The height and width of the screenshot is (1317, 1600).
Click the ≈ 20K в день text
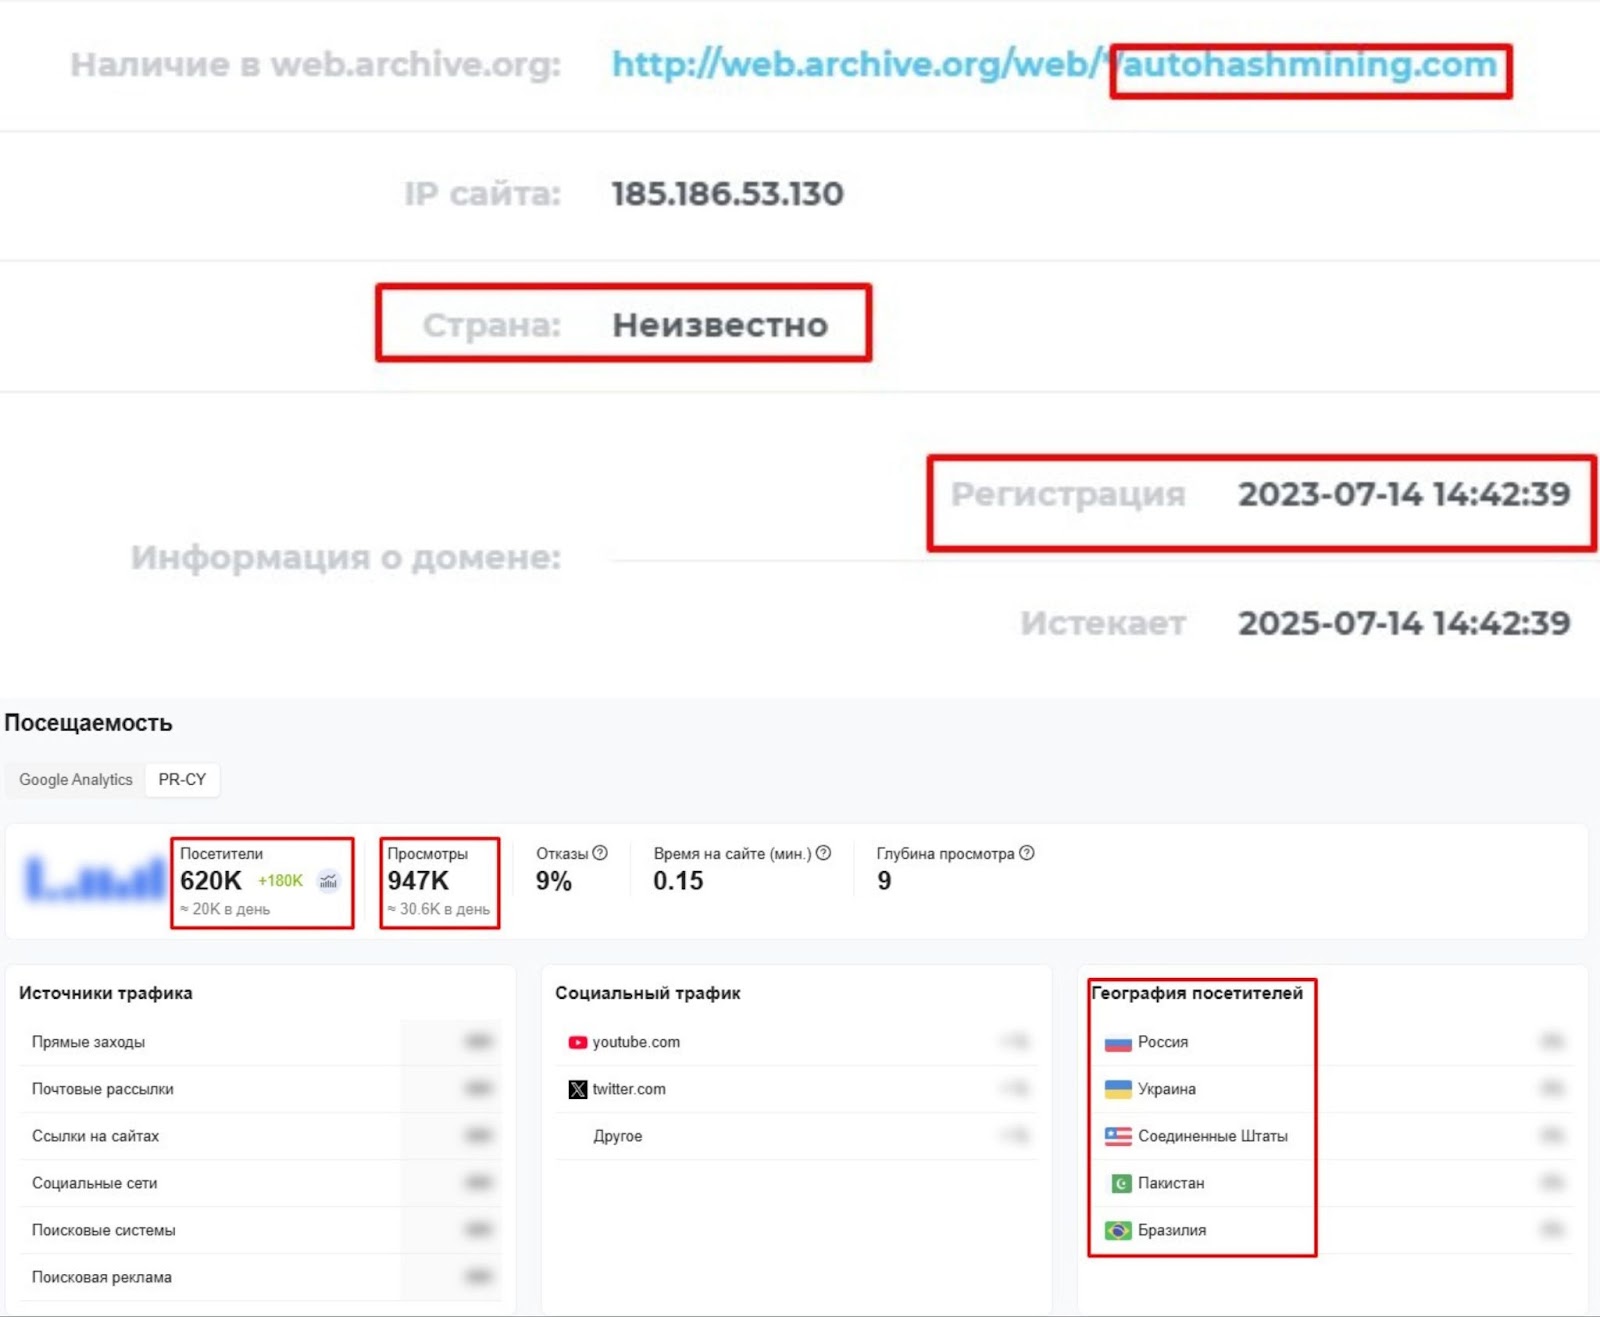point(225,909)
